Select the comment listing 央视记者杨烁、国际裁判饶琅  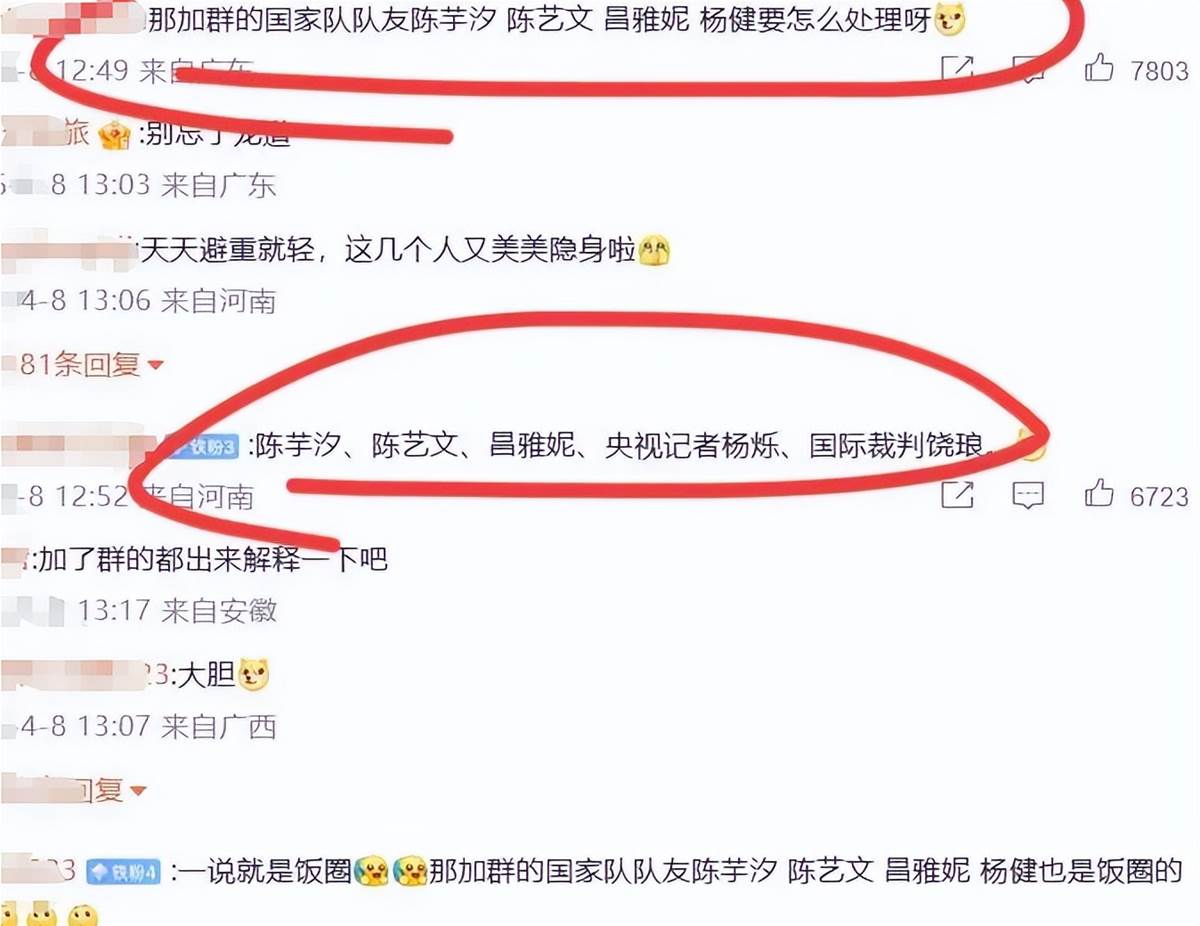(x=622, y=446)
